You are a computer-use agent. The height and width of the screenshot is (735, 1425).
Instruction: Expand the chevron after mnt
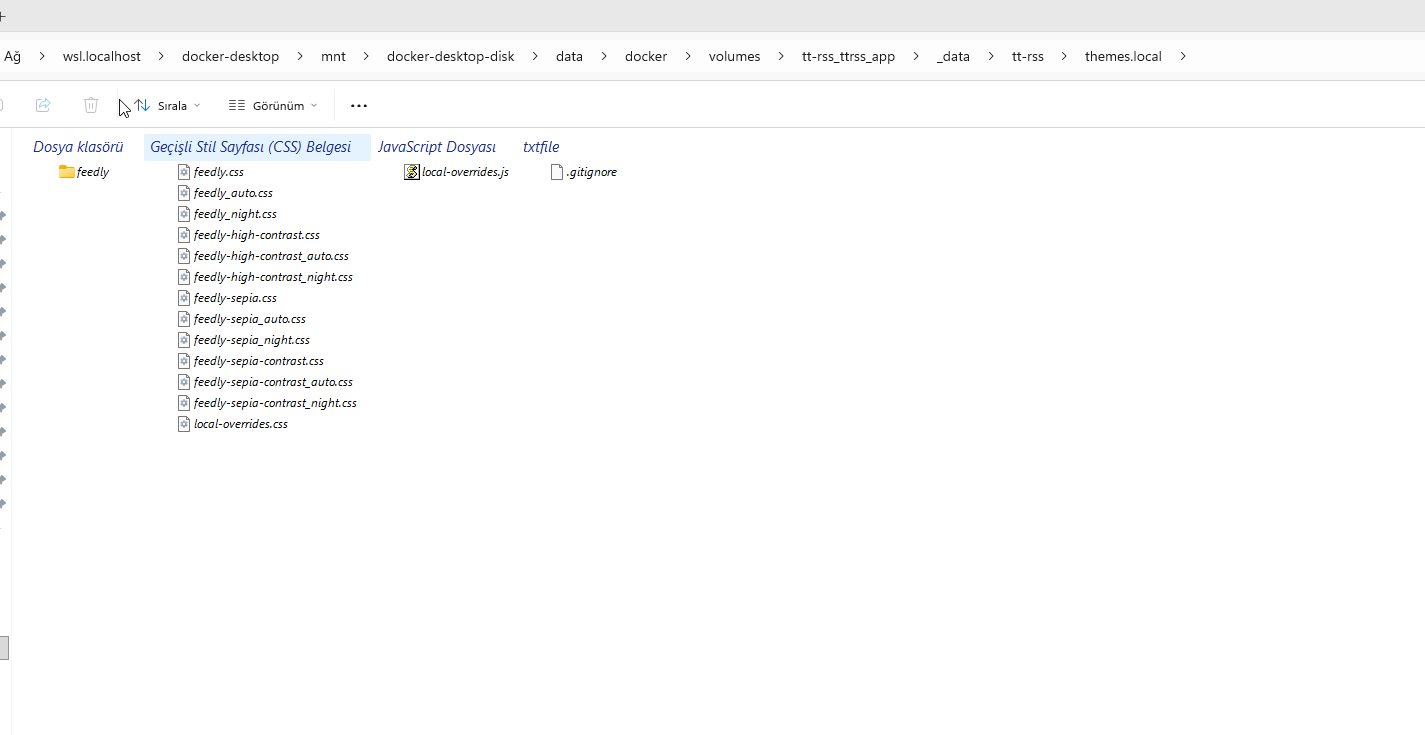click(x=367, y=56)
